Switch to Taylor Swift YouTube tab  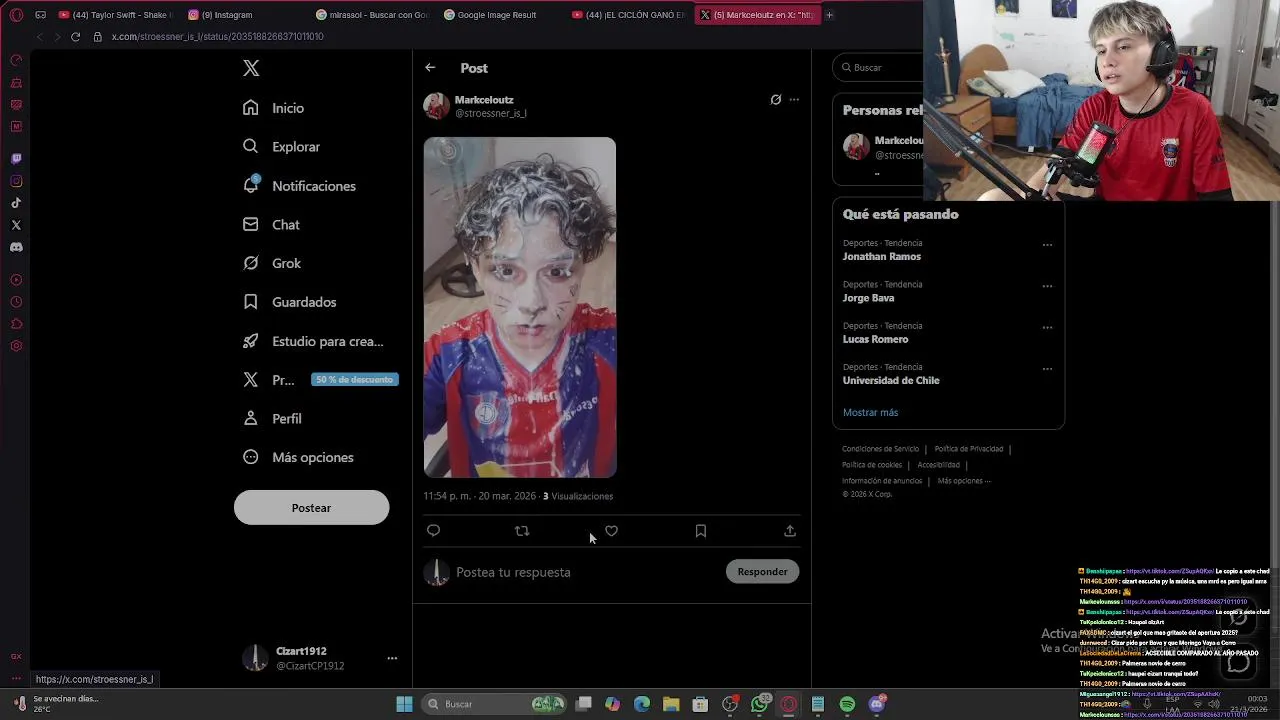click(115, 15)
